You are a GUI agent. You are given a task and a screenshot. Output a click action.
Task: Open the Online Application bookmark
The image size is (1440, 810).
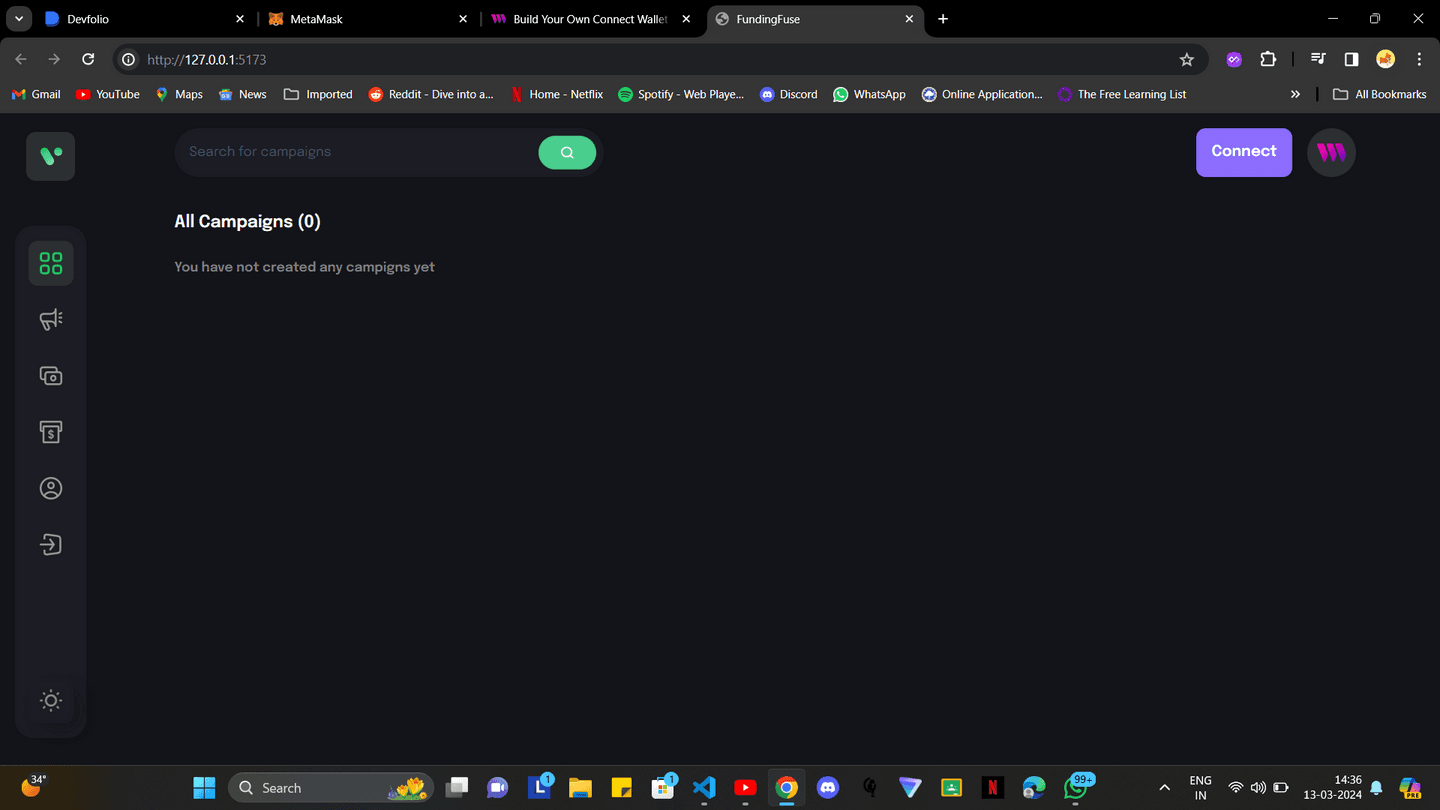point(982,94)
